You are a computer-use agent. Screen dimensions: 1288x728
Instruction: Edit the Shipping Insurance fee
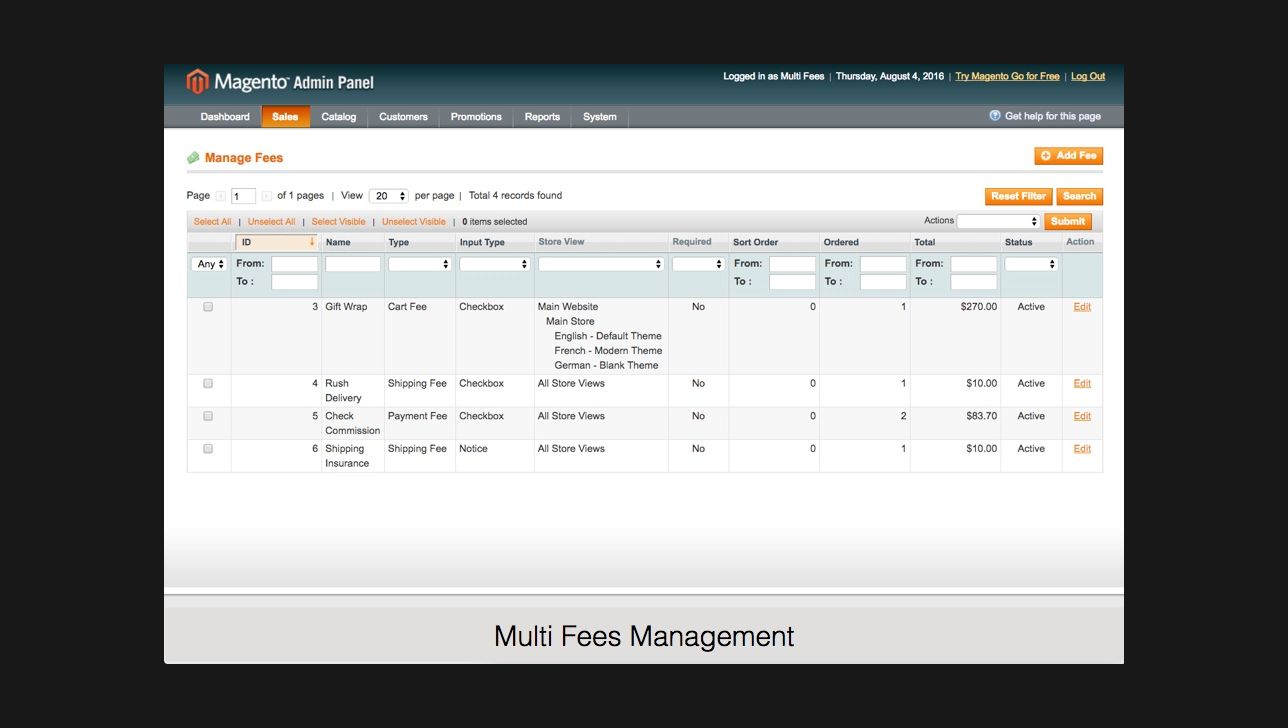pyautogui.click(x=1082, y=449)
